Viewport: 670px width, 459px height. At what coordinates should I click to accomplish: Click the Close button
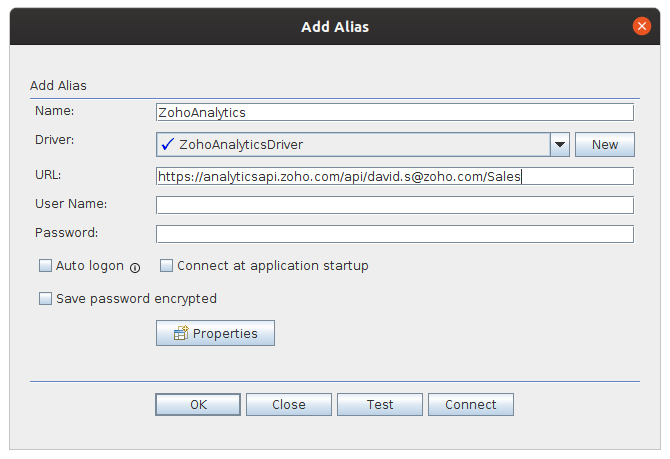[289, 405]
